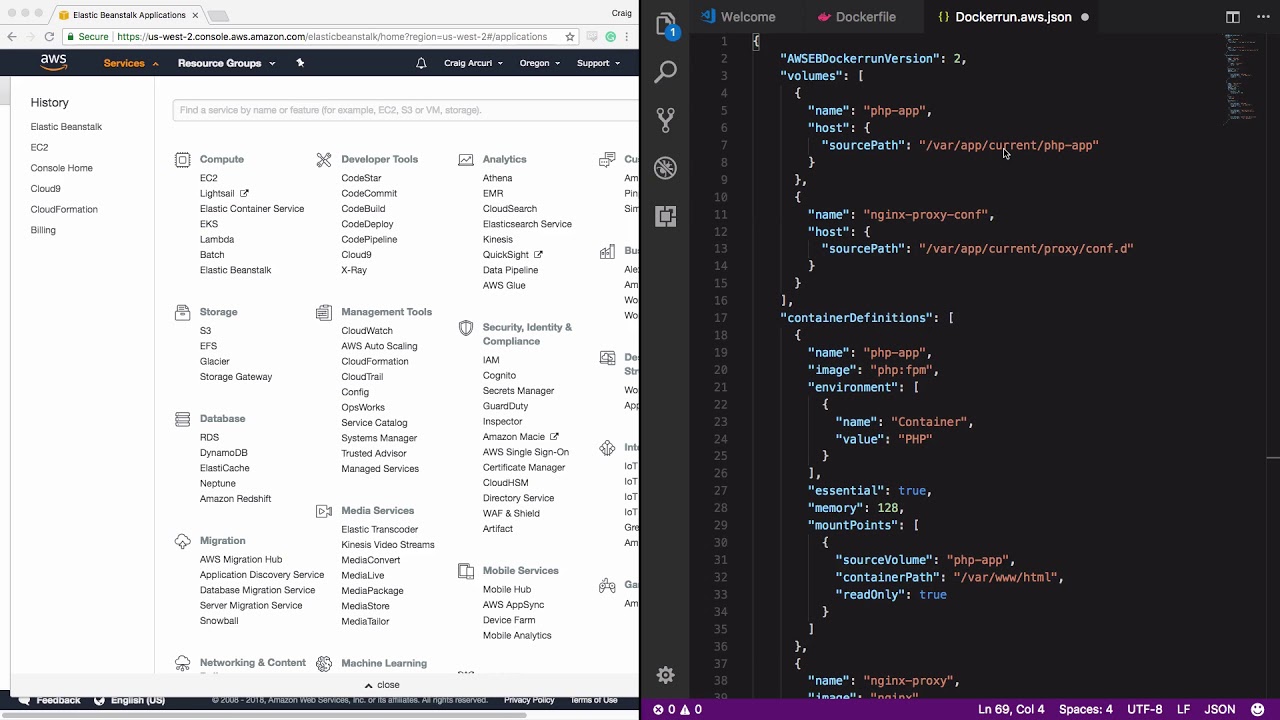
Task: Open DynamoDB service link
Action: 223,453
